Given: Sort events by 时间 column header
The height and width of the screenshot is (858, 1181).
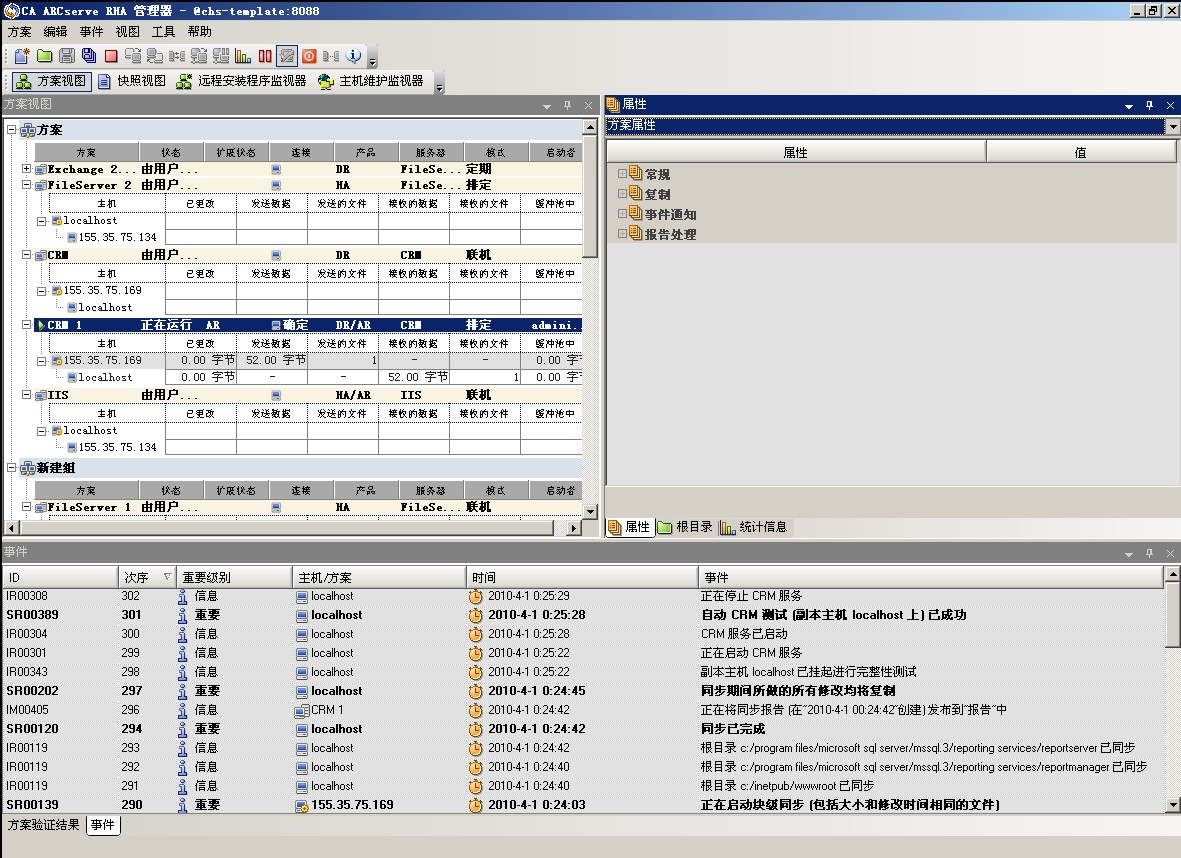Looking at the screenshot, I should pos(581,578).
